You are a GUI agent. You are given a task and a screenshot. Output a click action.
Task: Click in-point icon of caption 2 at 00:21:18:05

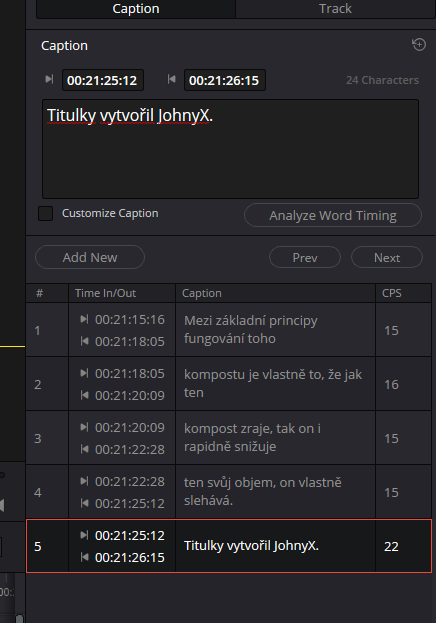coord(84,373)
